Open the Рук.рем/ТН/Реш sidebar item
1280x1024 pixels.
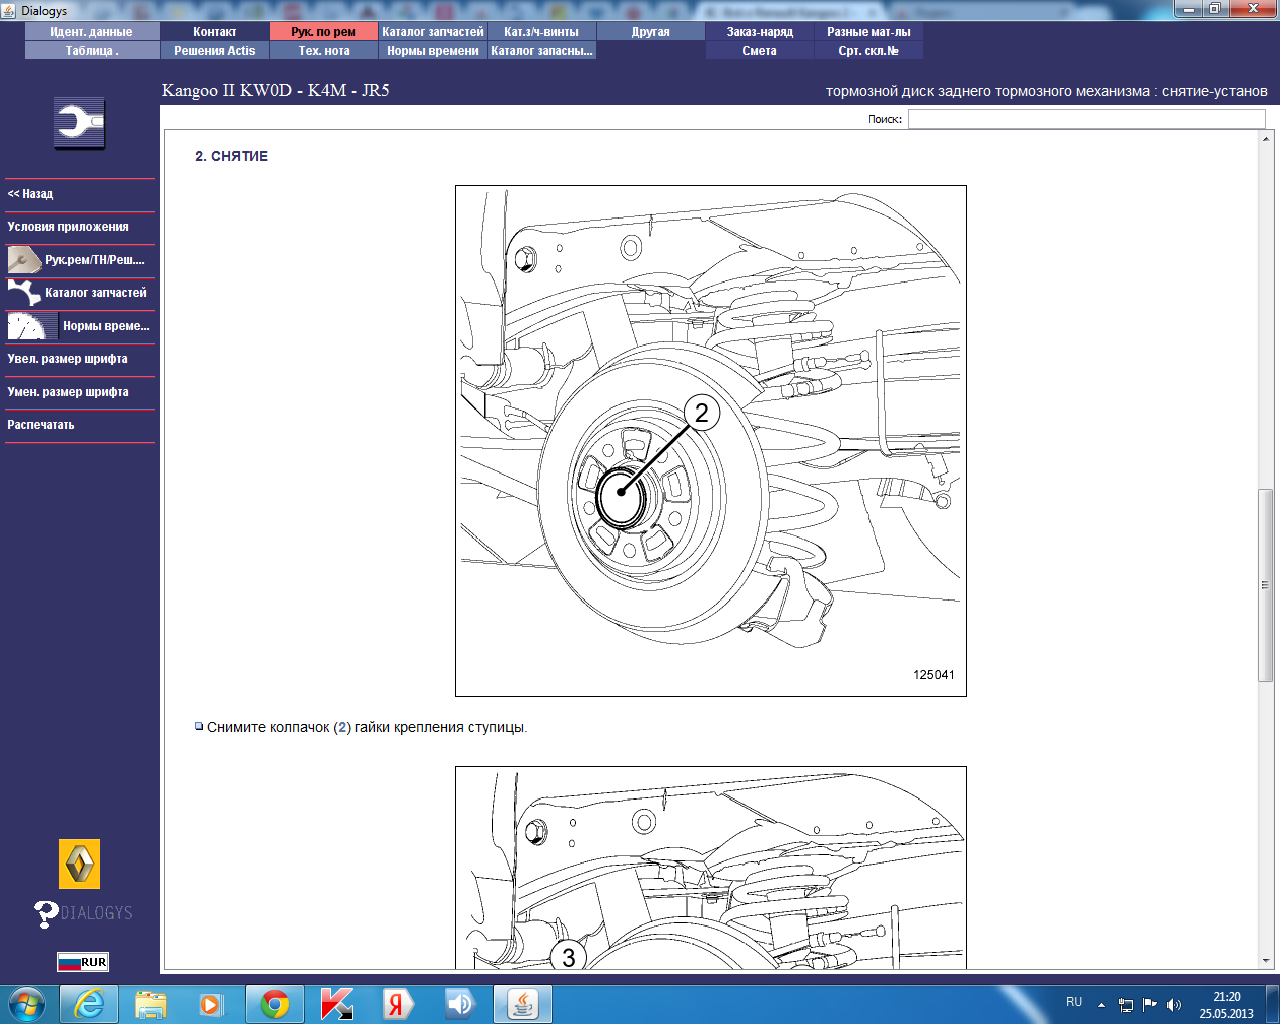(x=80, y=260)
